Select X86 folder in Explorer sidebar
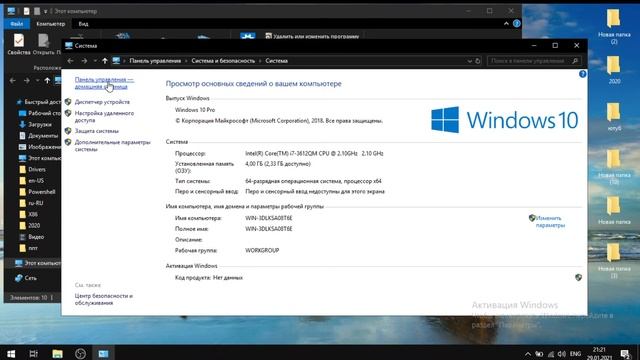The width and height of the screenshot is (640, 360). (29, 214)
